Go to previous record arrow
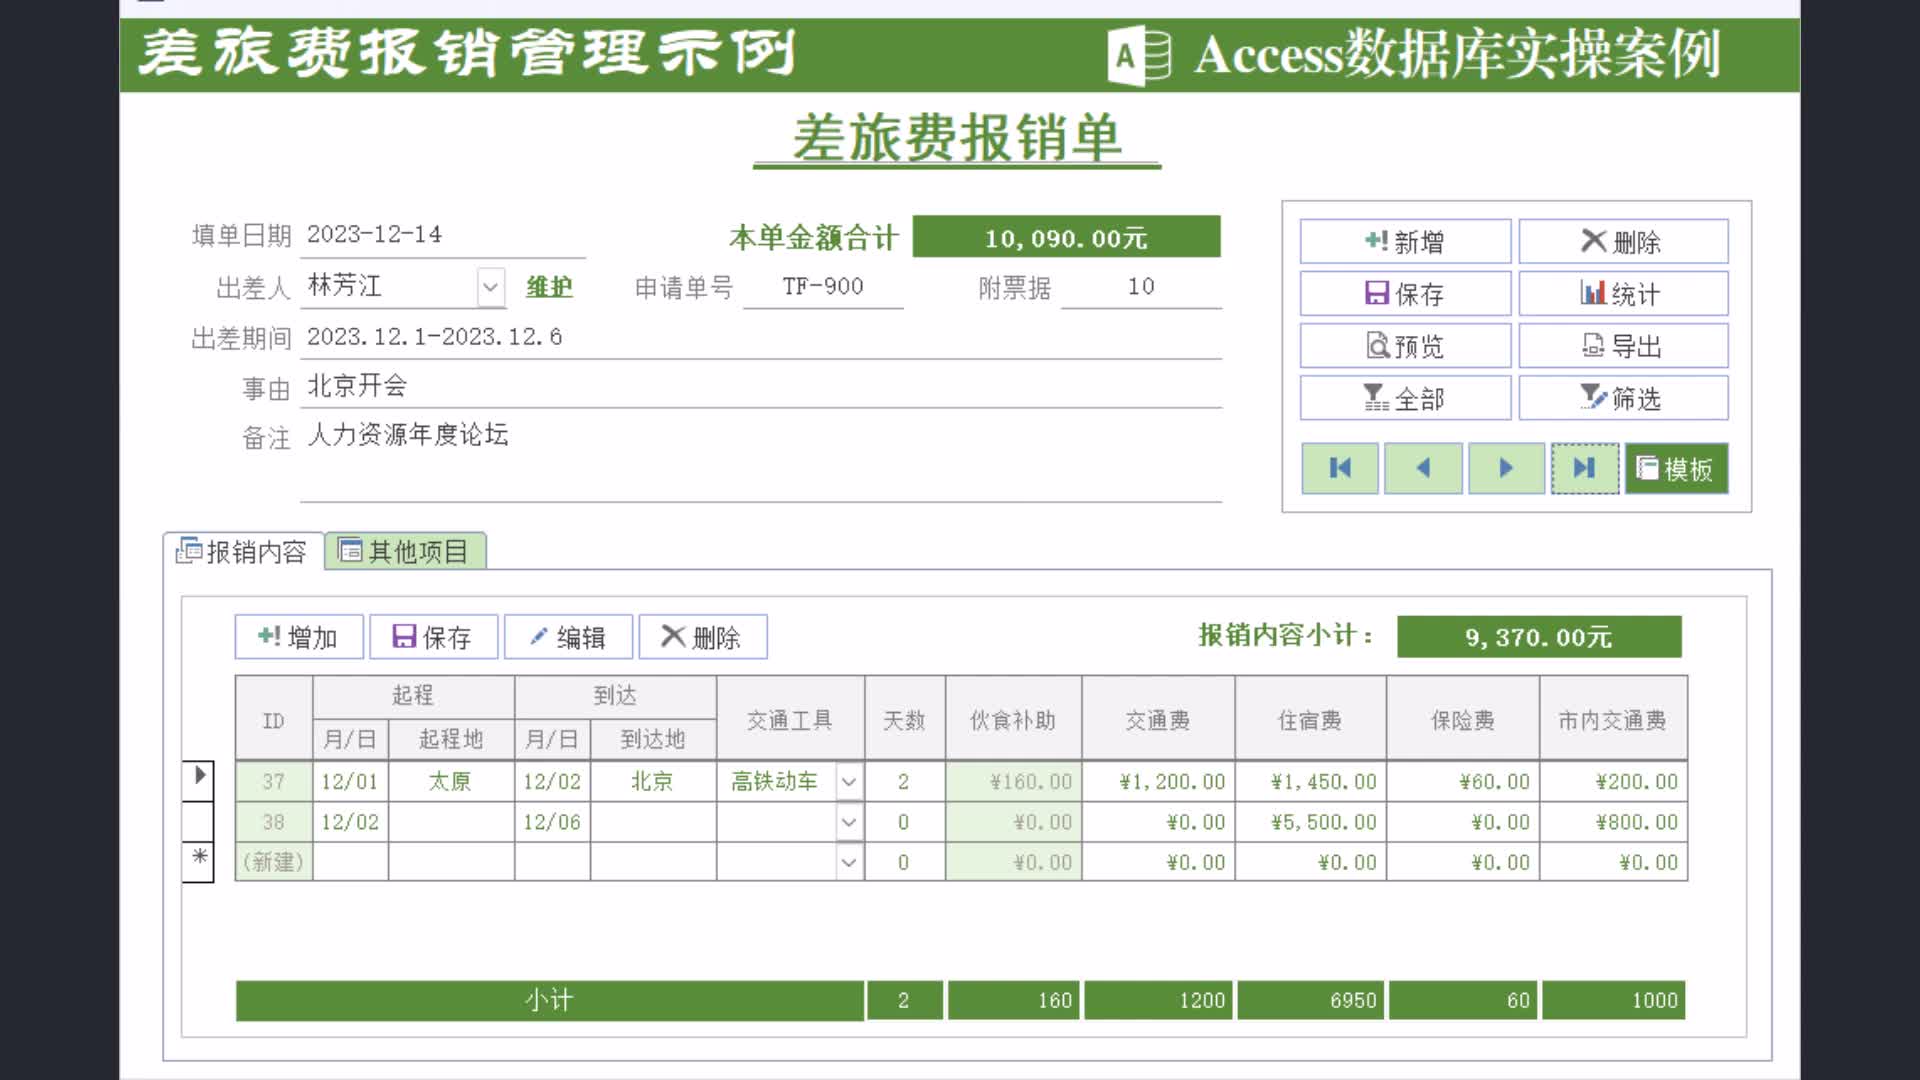This screenshot has width=1920, height=1080. (x=1423, y=468)
